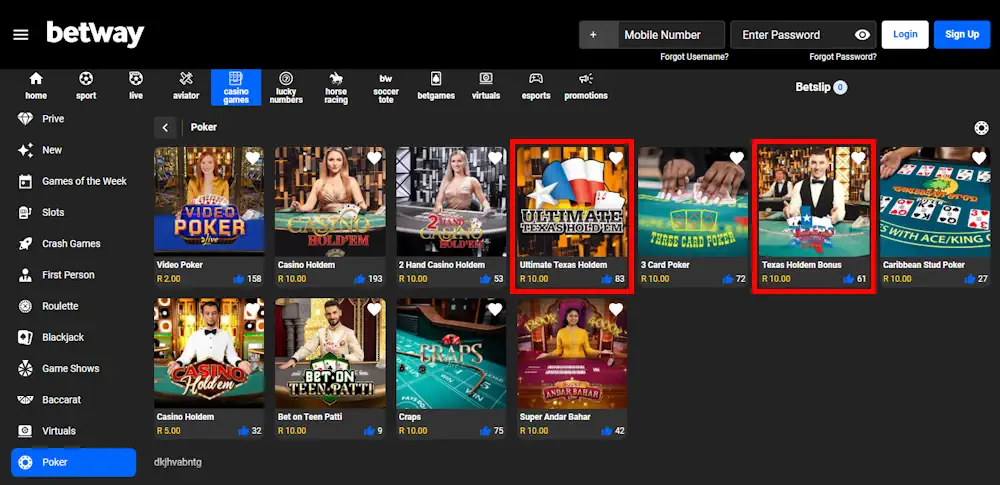This screenshot has height=485, width=1000.
Task: Toggle password visibility eye icon
Action: click(x=862, y=34)
